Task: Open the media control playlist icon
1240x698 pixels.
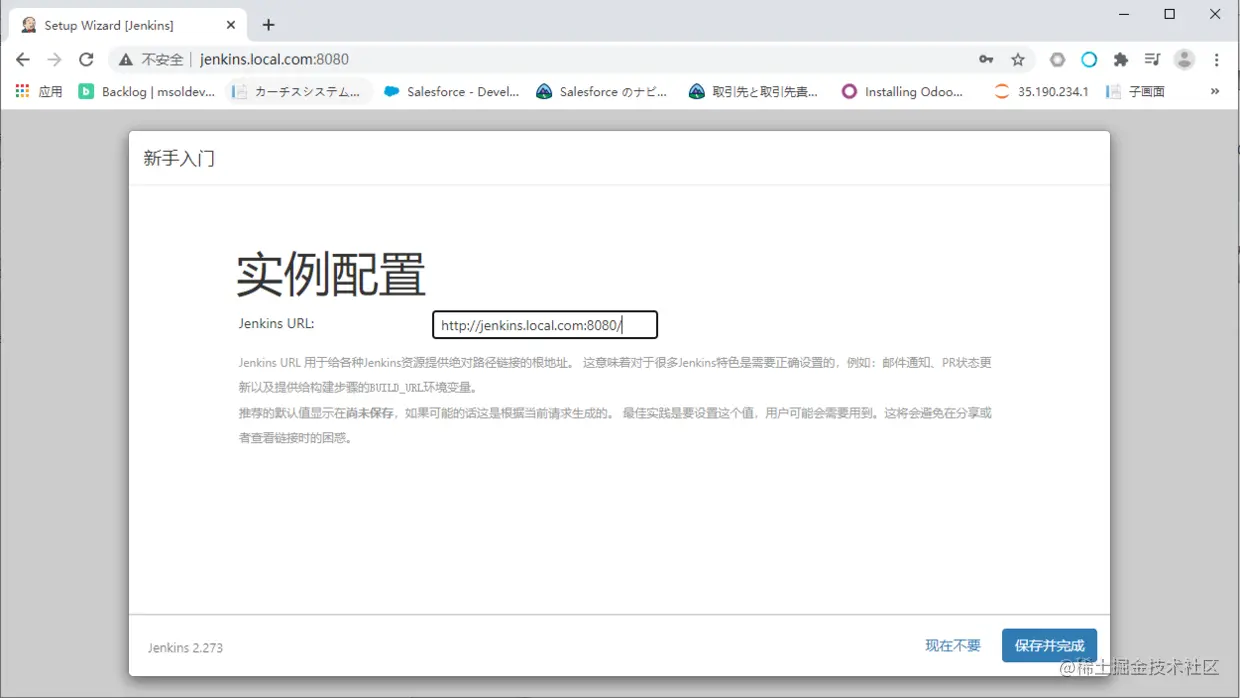Action: [x=1152, y=60]
